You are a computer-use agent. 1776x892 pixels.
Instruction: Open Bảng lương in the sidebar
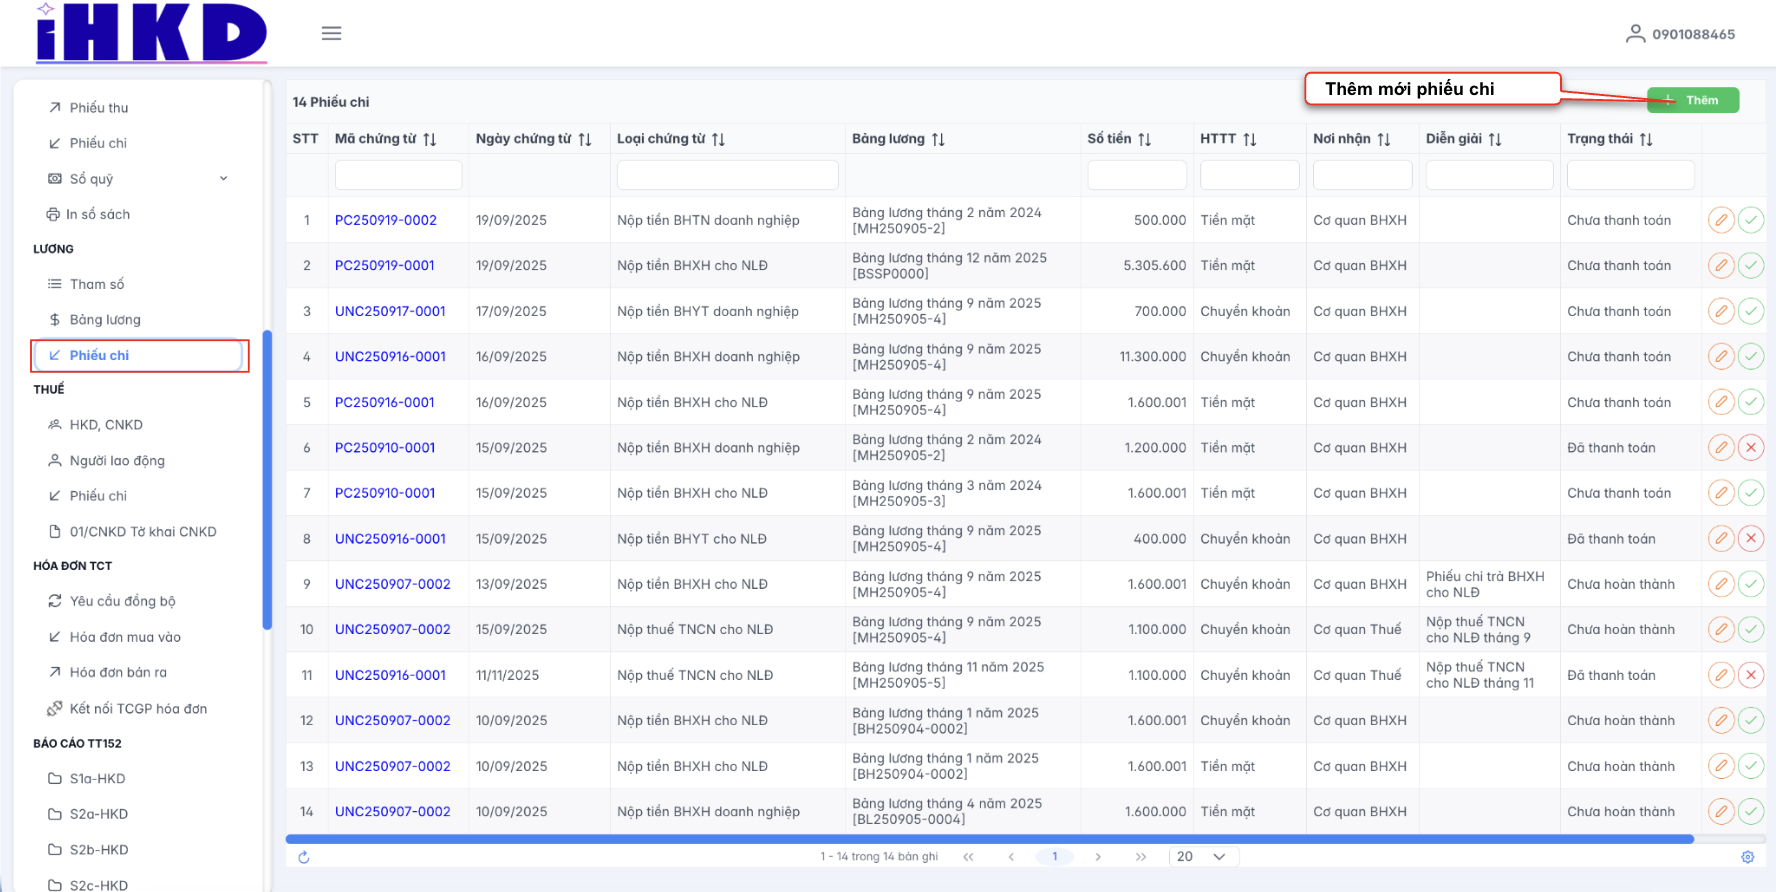click(105, 320)
